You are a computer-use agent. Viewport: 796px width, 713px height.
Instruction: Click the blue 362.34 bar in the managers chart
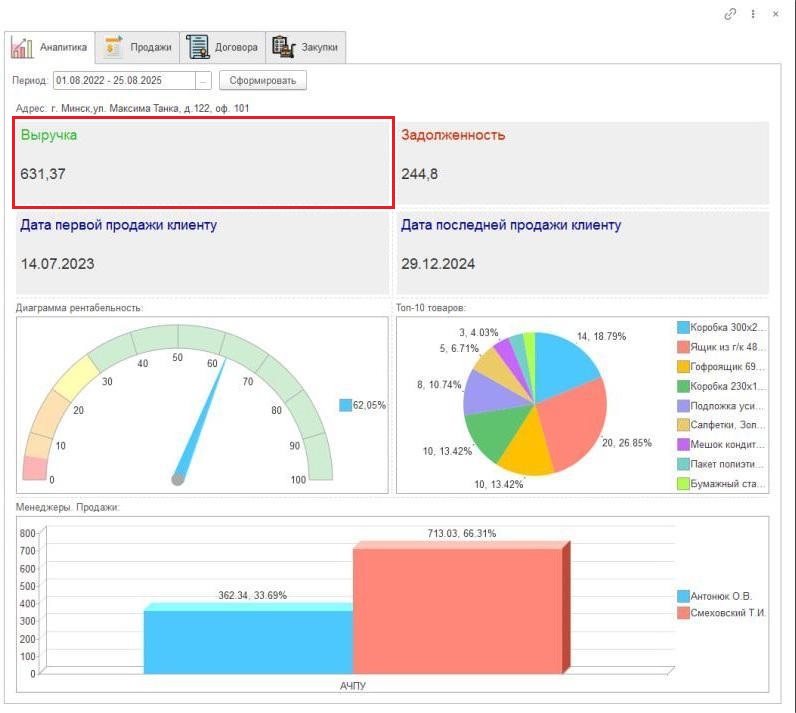[248, 640]
